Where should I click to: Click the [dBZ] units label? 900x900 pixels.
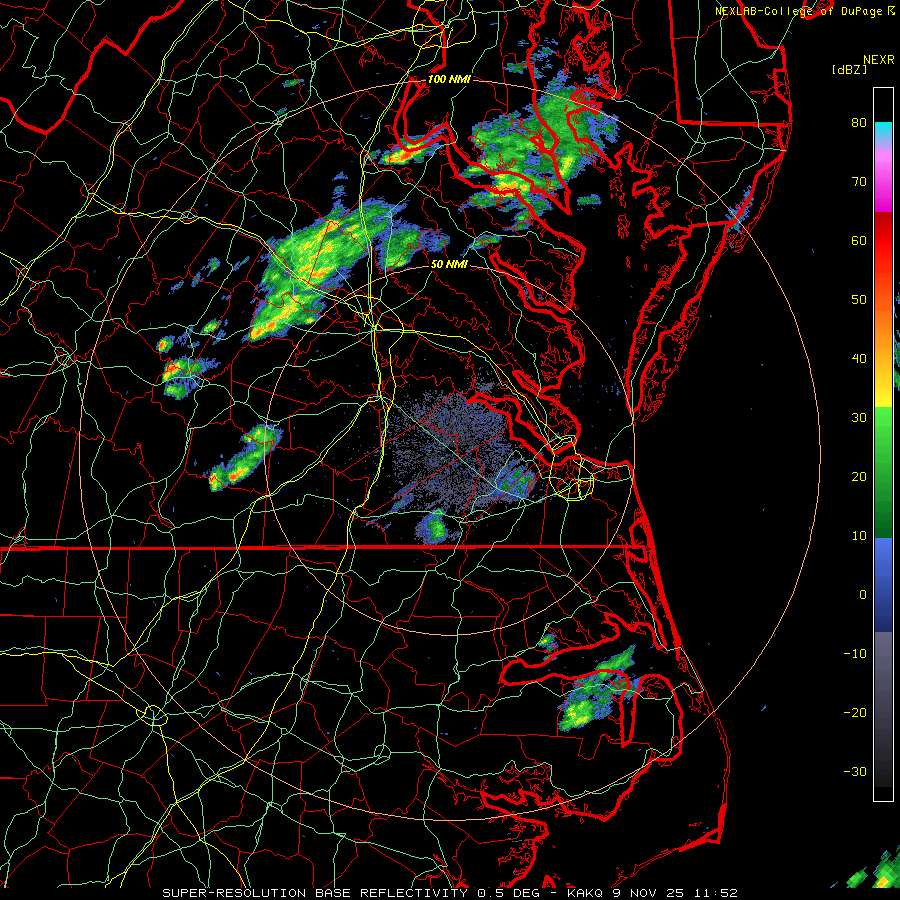[849, 70]
